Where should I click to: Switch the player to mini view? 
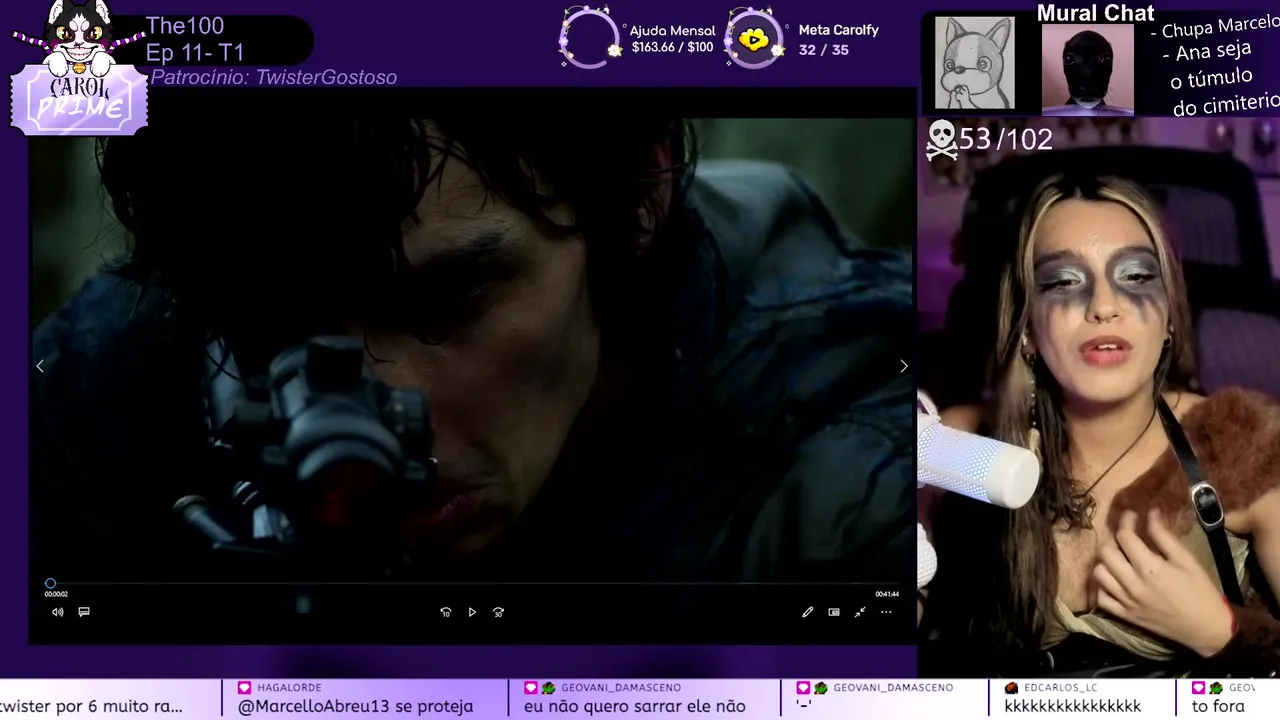[834, 612]
